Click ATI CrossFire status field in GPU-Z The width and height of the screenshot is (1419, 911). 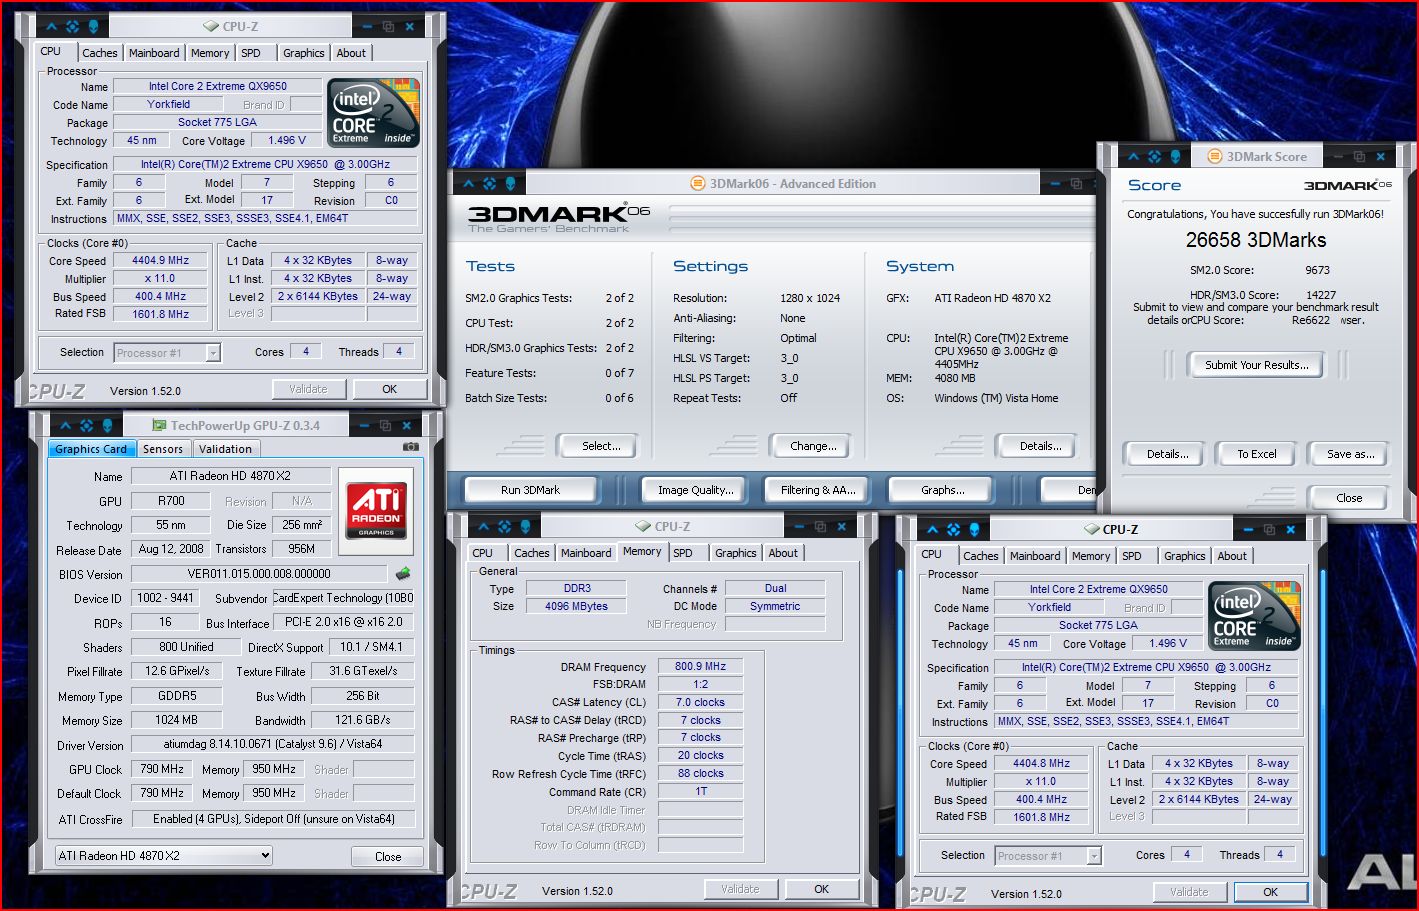click(273, 819)
